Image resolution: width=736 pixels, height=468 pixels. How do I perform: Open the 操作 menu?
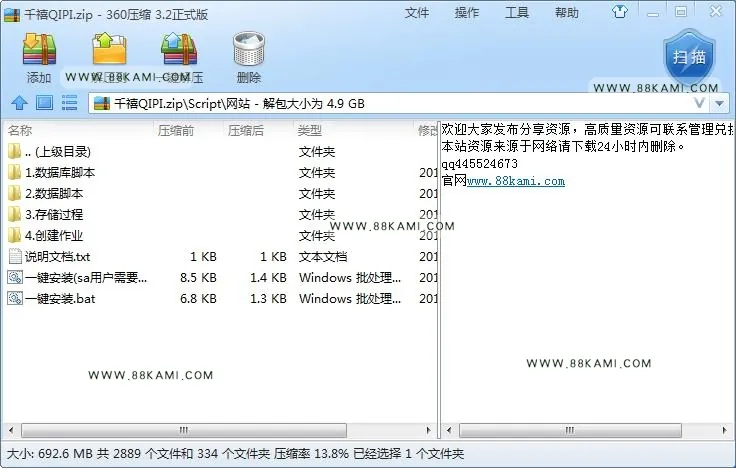467,13
